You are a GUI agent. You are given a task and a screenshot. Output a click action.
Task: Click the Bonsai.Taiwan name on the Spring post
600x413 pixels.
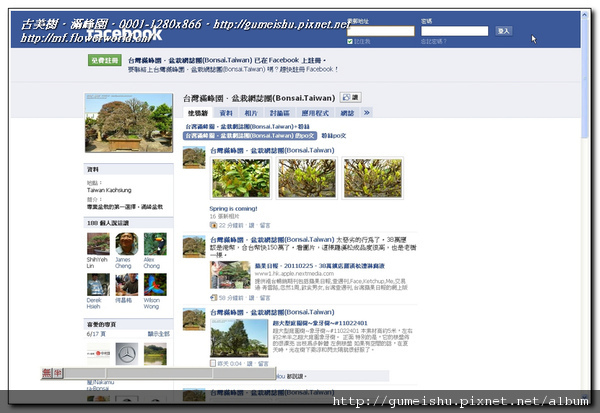click(272, 150)
